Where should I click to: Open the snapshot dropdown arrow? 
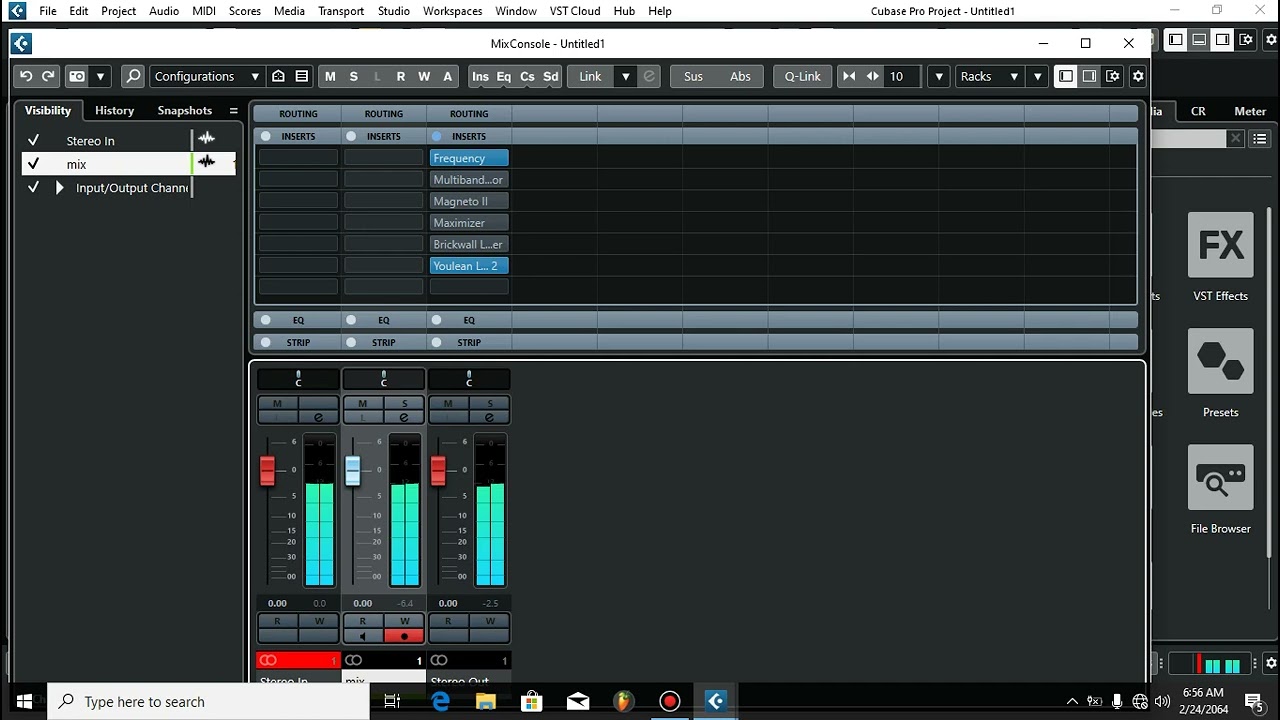point(100,76)
